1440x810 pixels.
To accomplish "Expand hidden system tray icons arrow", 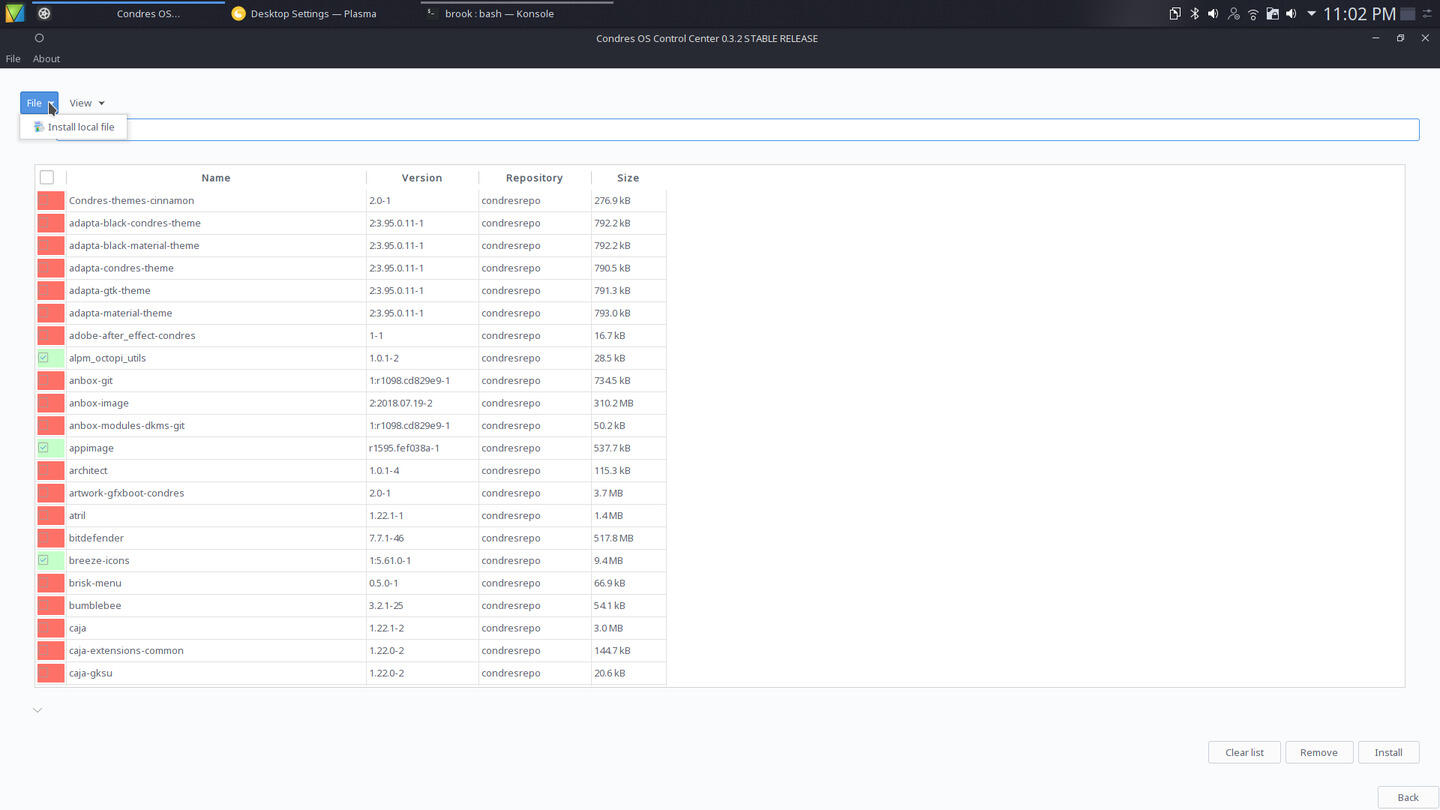I will (1311, 14).
